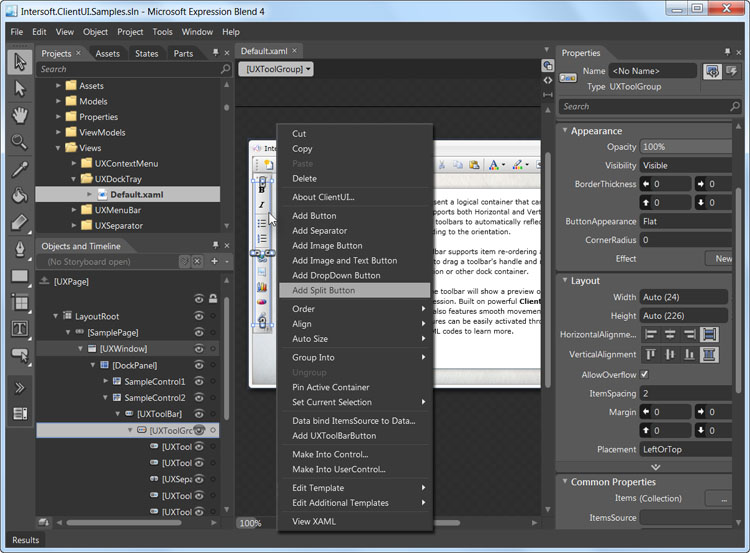Open the Project menu

(130, 32)
